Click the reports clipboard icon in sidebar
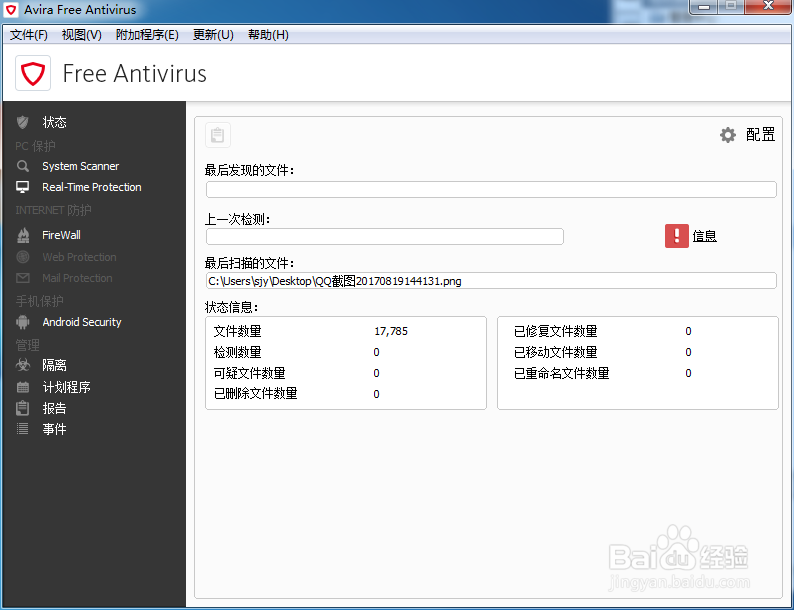794x610 pixels. click(x=23, y=408)
